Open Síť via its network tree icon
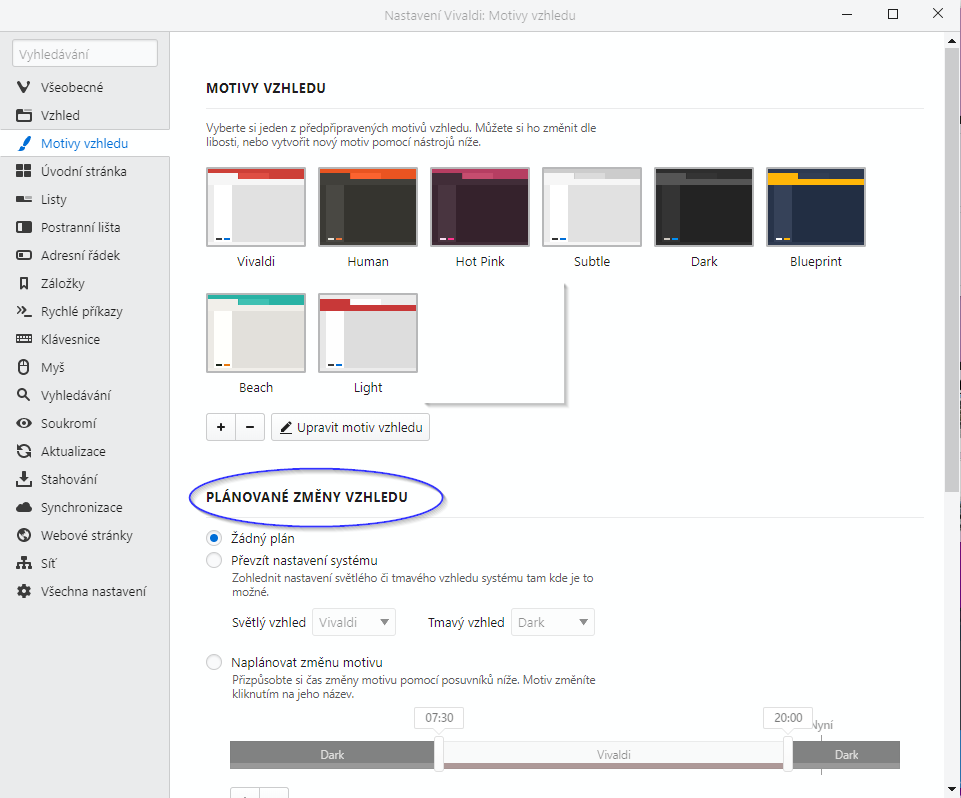Image resolution: width=961 pixels, height=798 pixels. pos(23,563)
